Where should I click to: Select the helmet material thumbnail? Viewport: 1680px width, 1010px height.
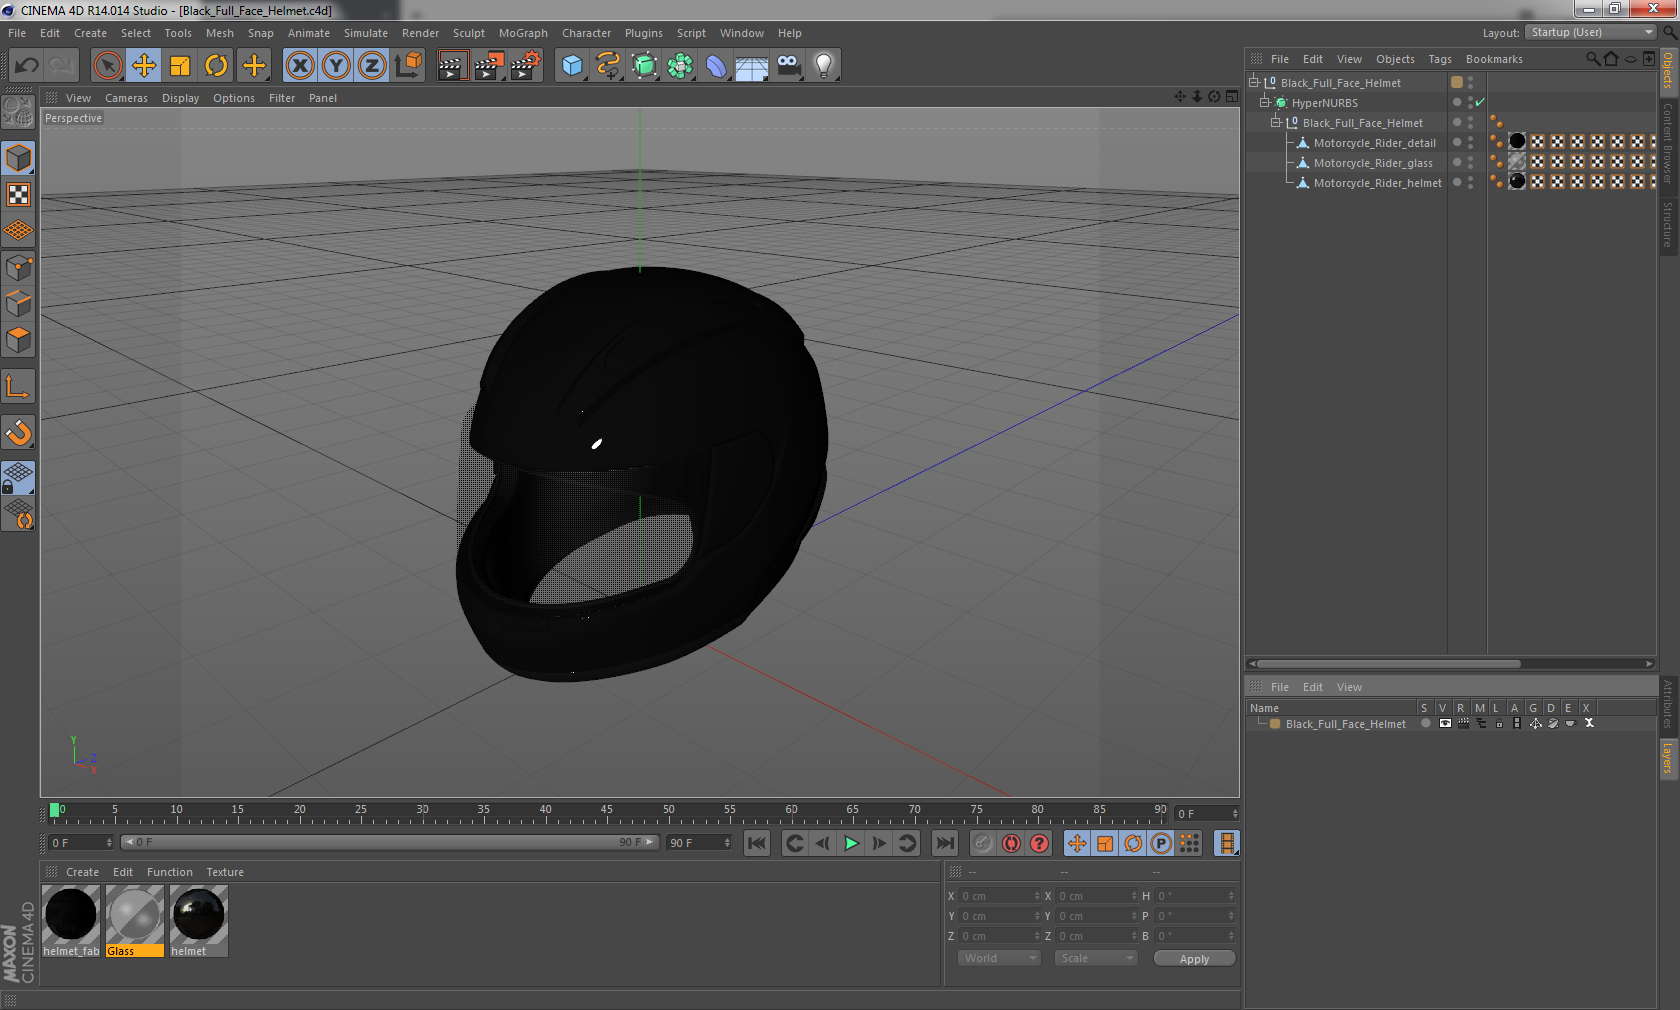(x=199, y=921)
